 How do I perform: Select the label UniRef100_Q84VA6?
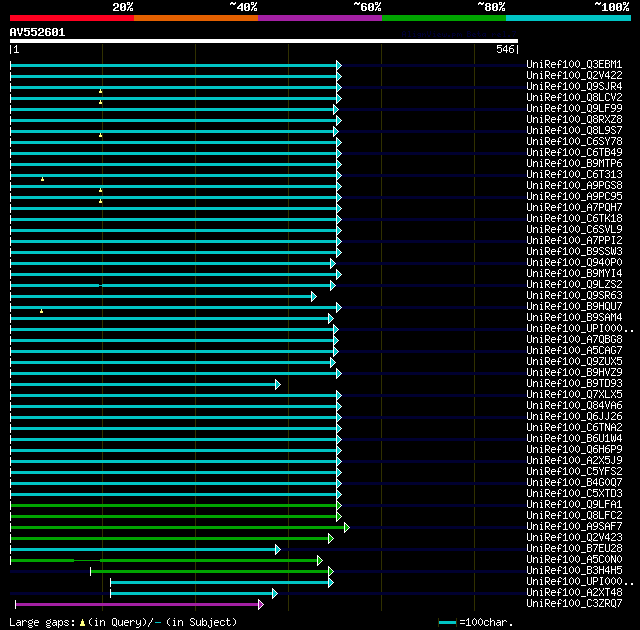coord(574,406)
